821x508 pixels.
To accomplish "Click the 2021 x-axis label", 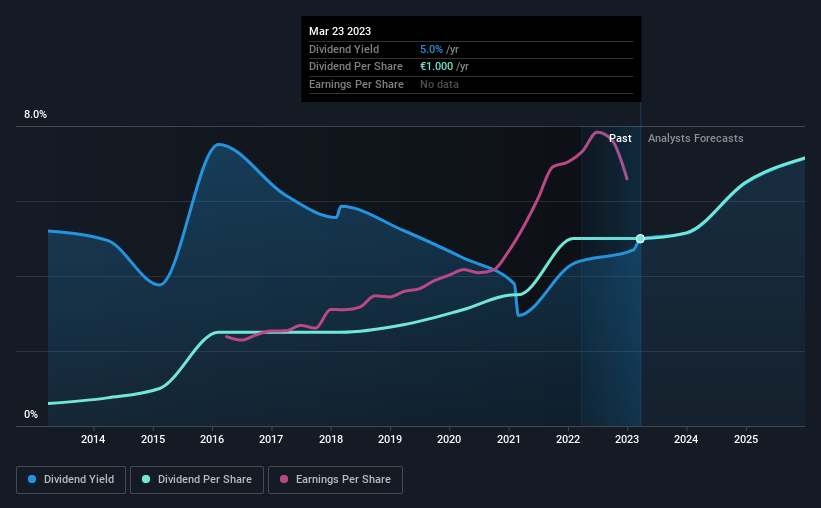I will (x=508, y=439).
